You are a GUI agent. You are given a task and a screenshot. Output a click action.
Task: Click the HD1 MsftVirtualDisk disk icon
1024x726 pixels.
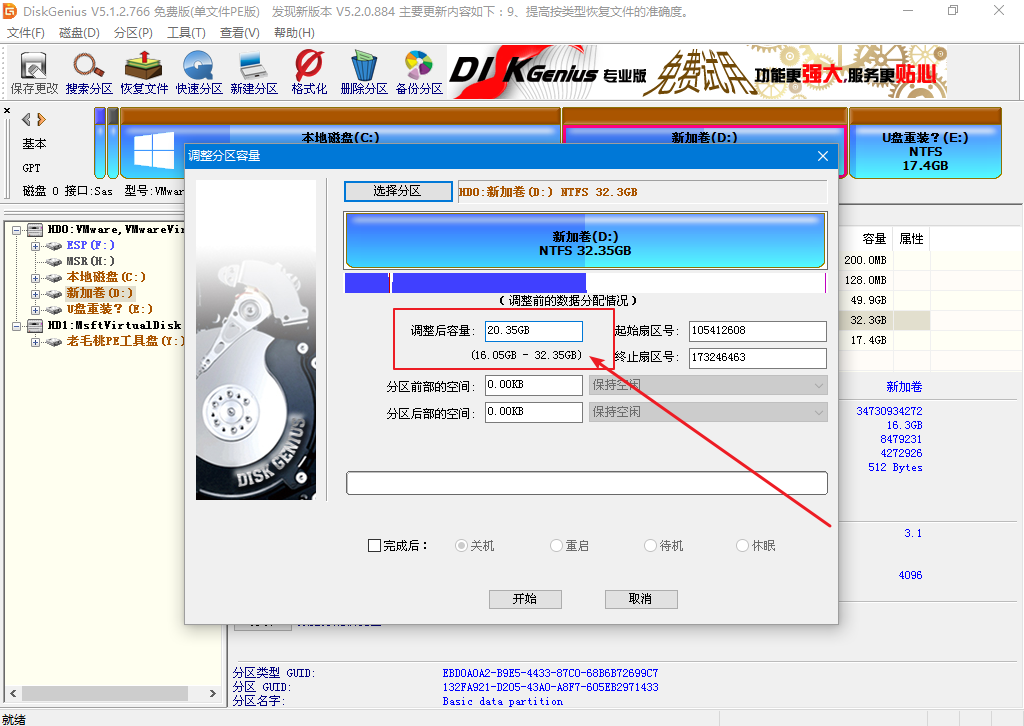[x=35, y=325]
